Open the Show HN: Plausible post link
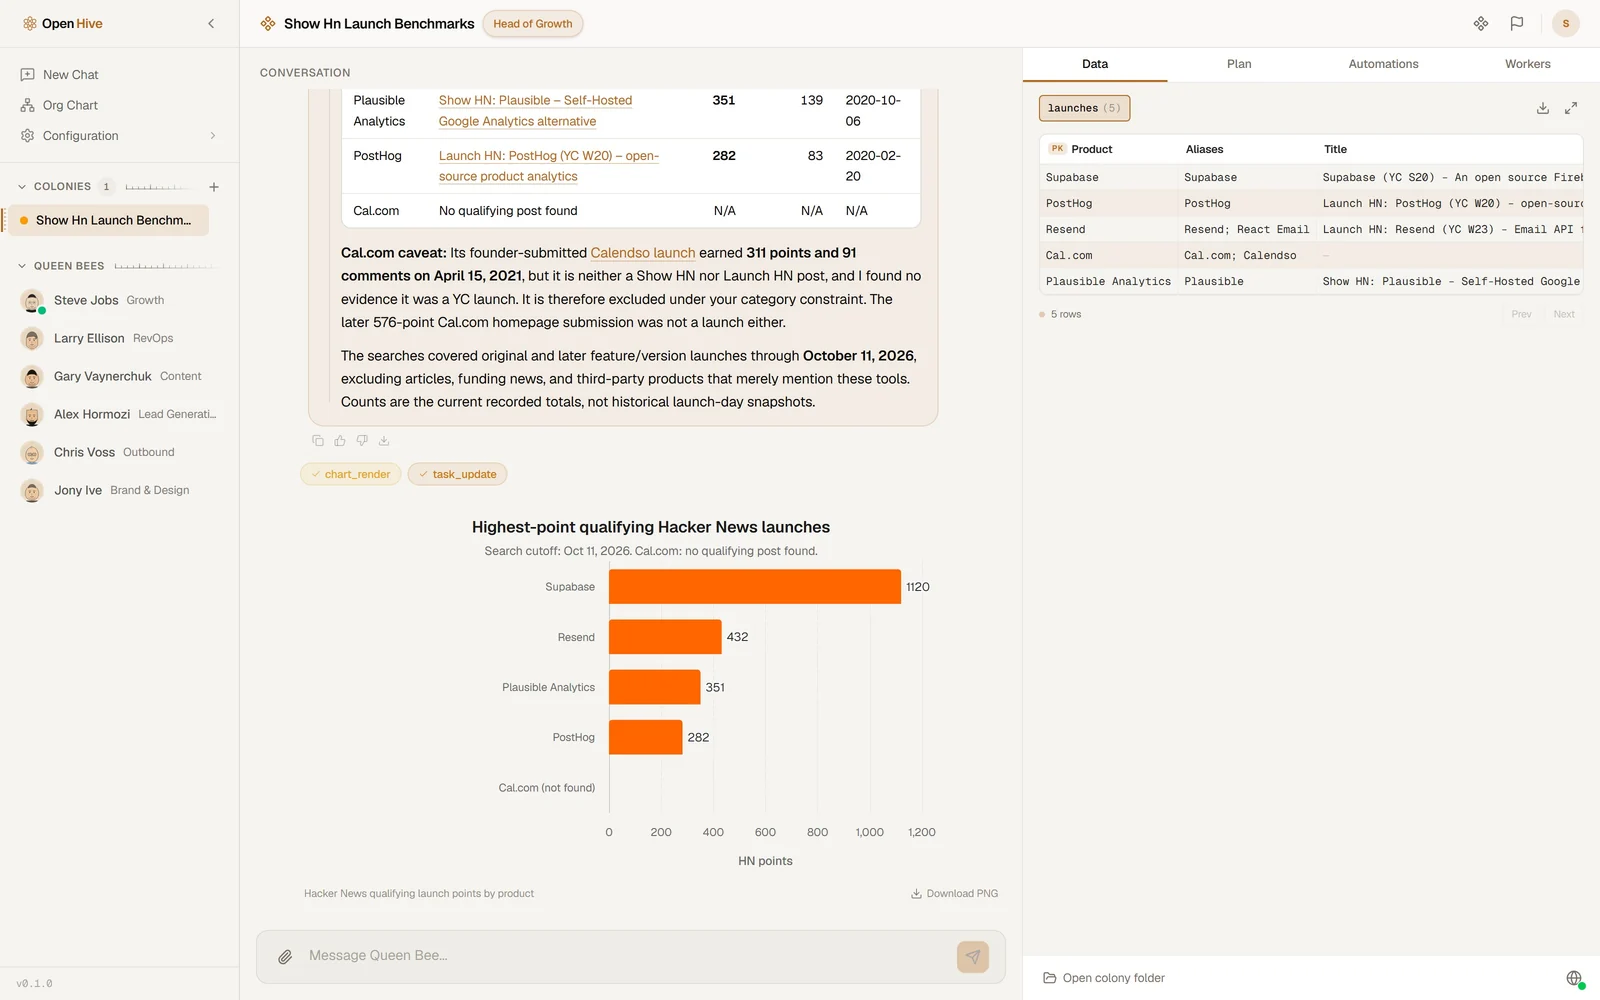The image size is (1600, 1000). pos(535,111)
